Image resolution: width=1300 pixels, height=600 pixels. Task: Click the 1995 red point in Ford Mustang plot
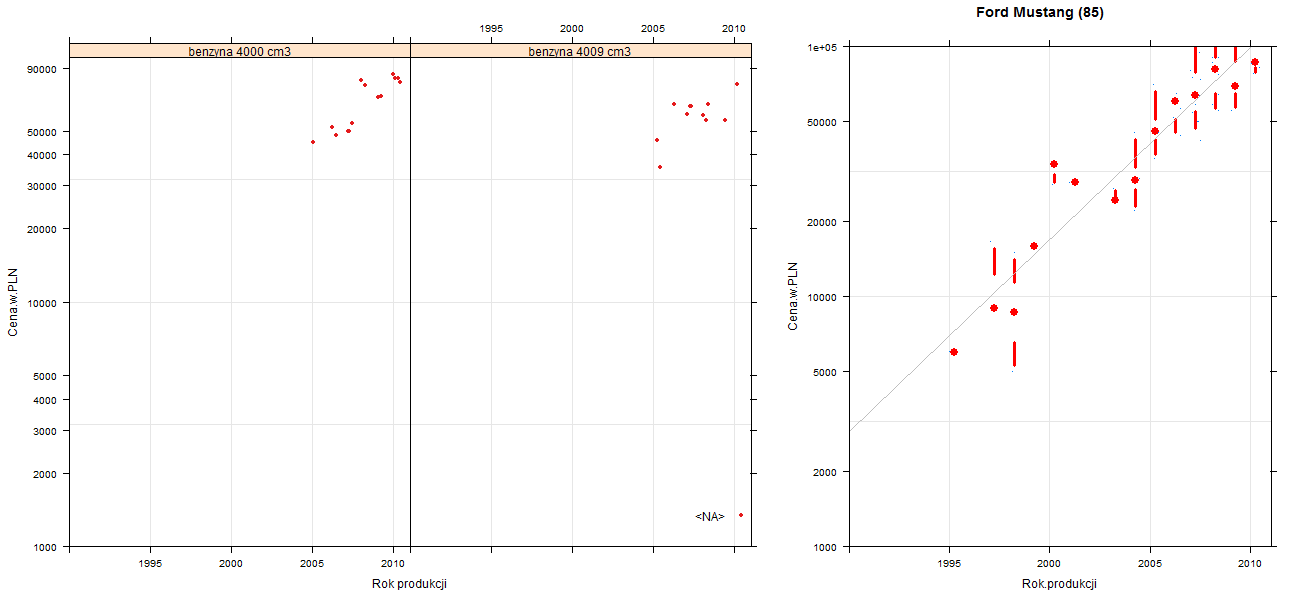click(x=954, y=352)
